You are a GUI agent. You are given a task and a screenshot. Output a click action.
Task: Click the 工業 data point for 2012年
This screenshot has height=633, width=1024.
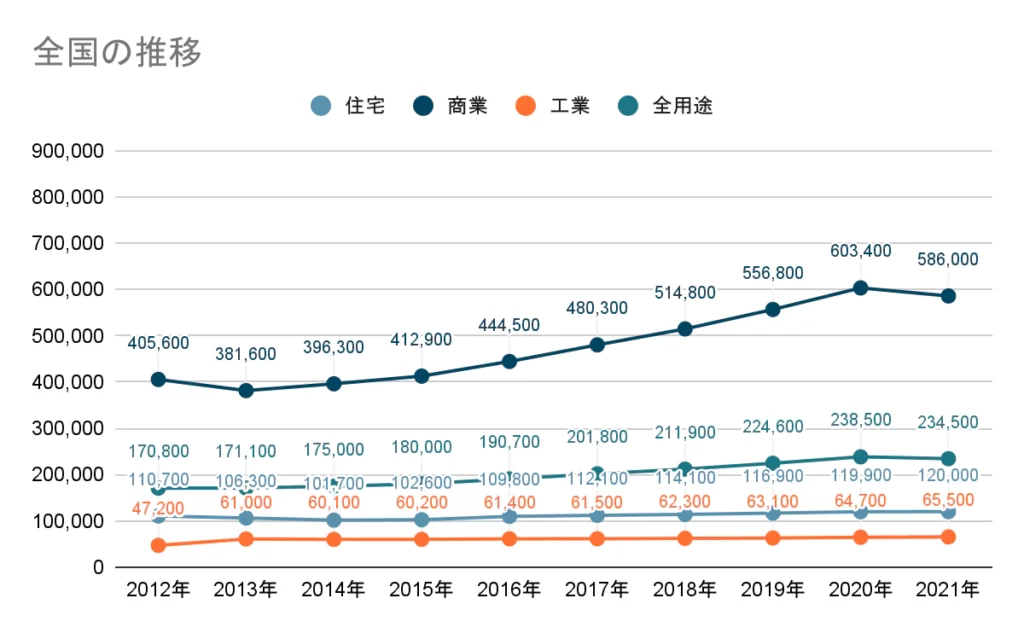coord(158,545)
